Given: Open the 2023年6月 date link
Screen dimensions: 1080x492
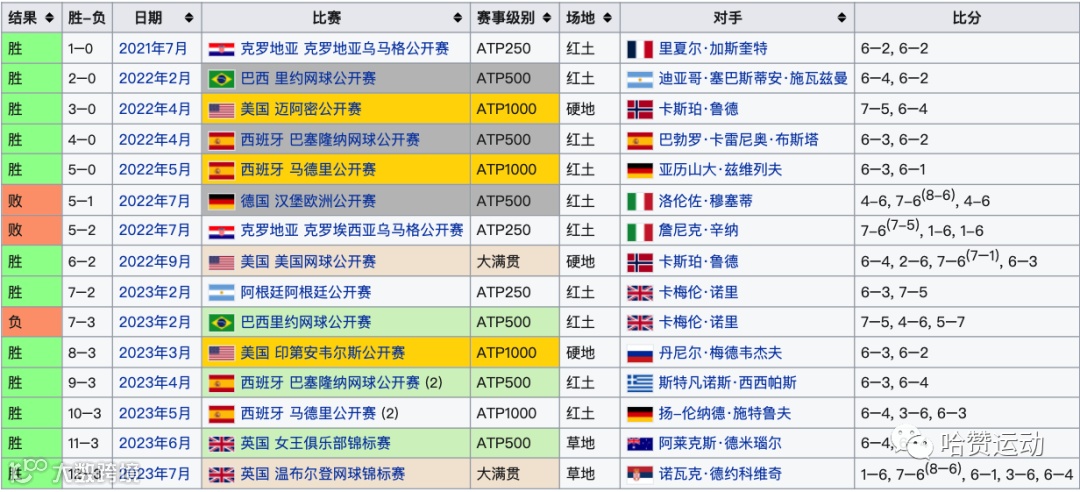Looking at the screenshot, I should [x=155, y=443].
